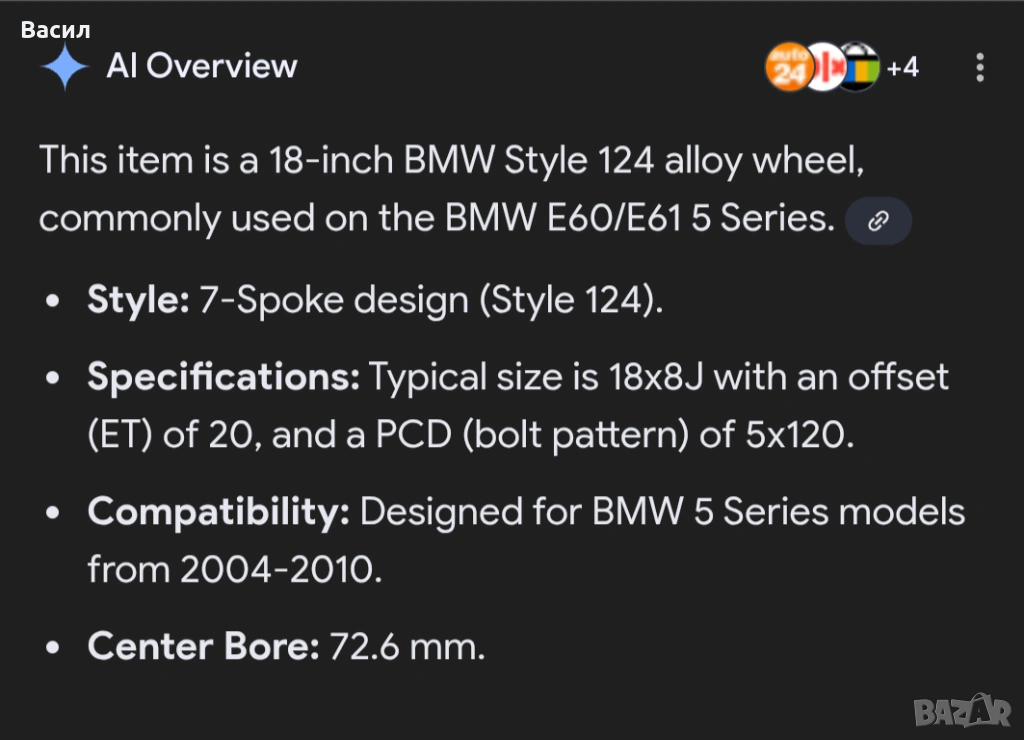The image size is (1024, 740).
Task: Open the three-dot more options menu
Action: pyautogui.click(x=980, y=67)
